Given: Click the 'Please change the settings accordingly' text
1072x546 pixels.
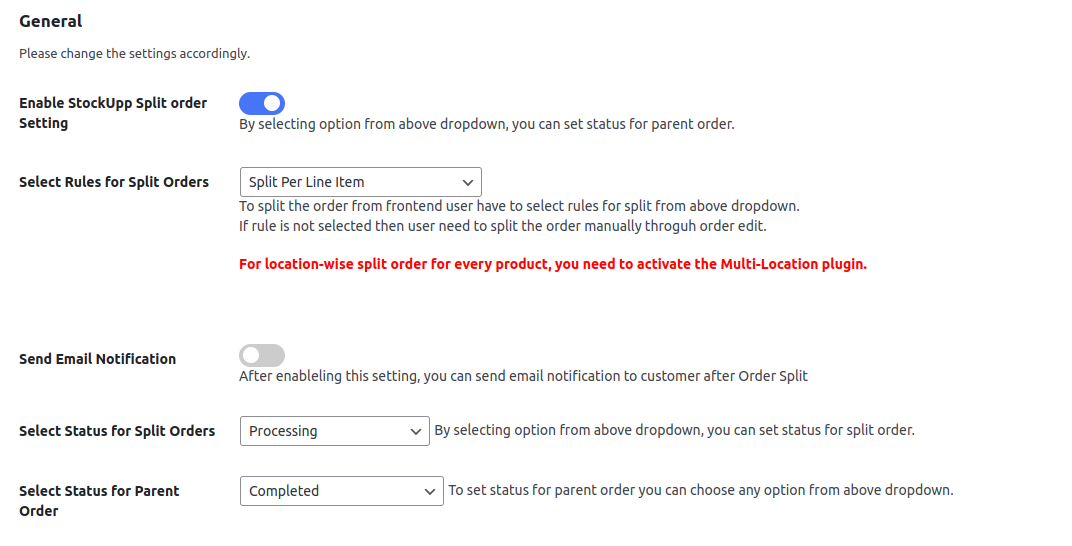Looking at the screenshot, I should (134, 53).
